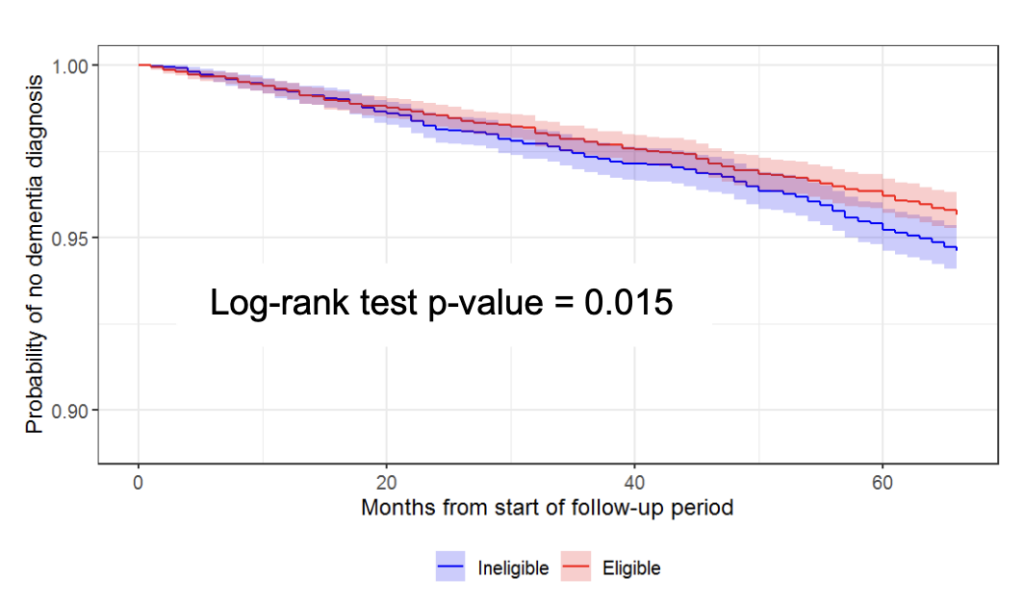Click the x-axis title about follow-up months
Screen dimensions: 1024x604
pos(547,507)
